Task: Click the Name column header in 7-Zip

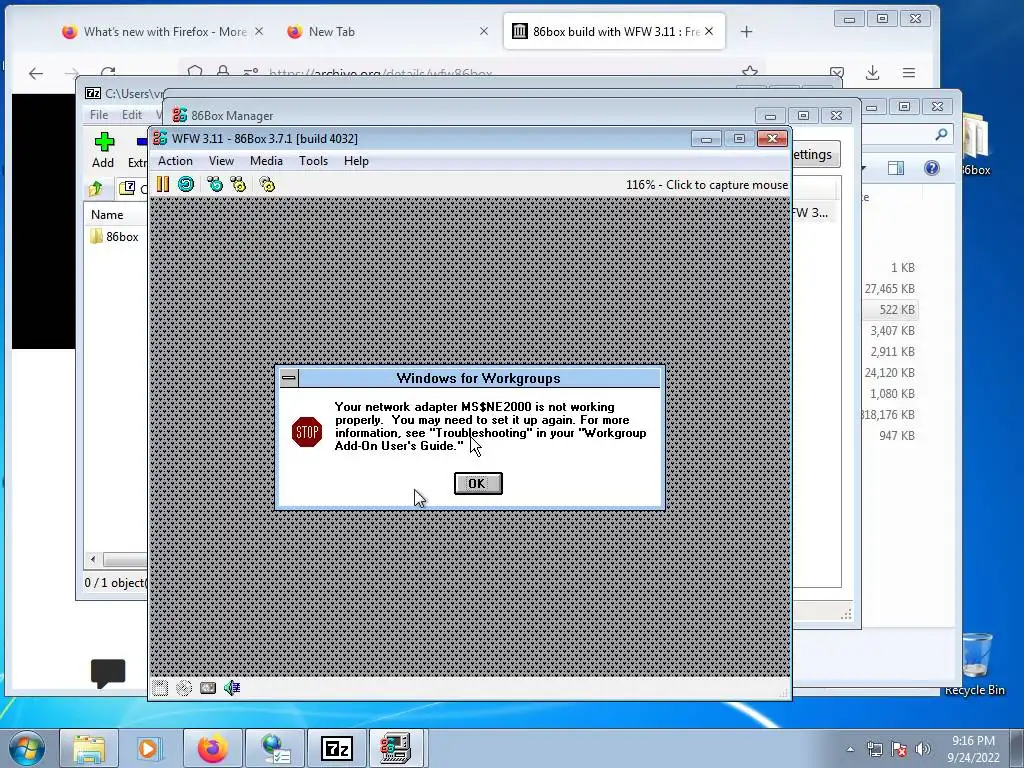Action: pos(116,214)
